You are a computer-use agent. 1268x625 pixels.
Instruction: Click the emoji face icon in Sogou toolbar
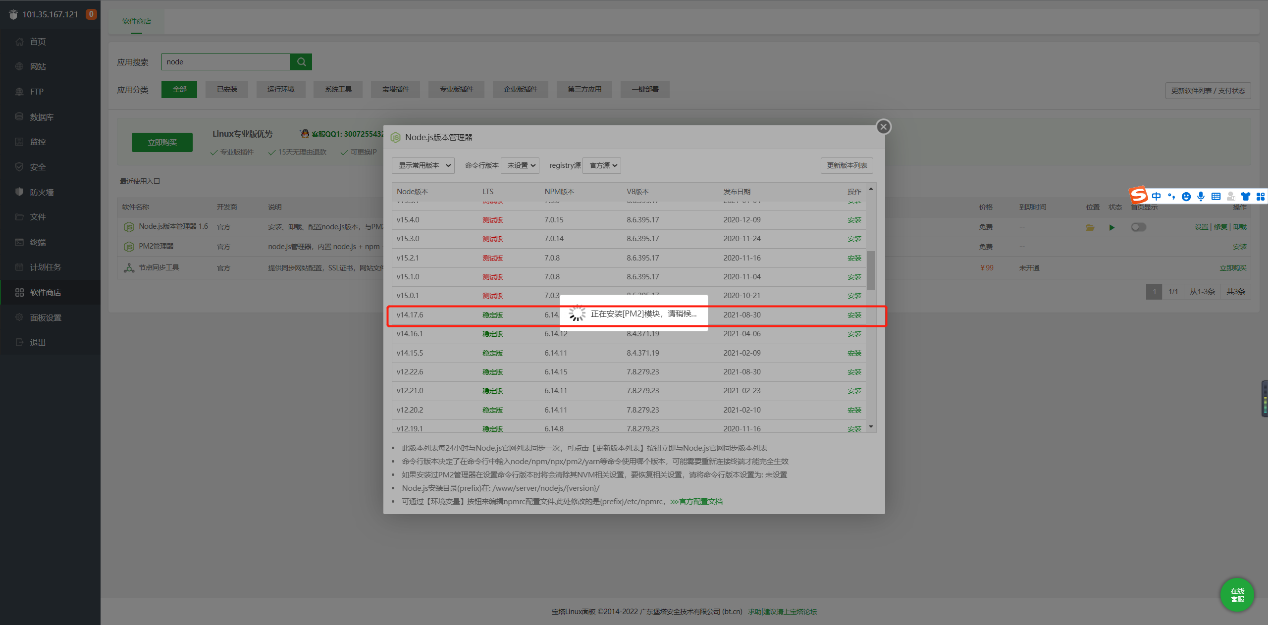pyautogui.click(x=1186, y=196)
